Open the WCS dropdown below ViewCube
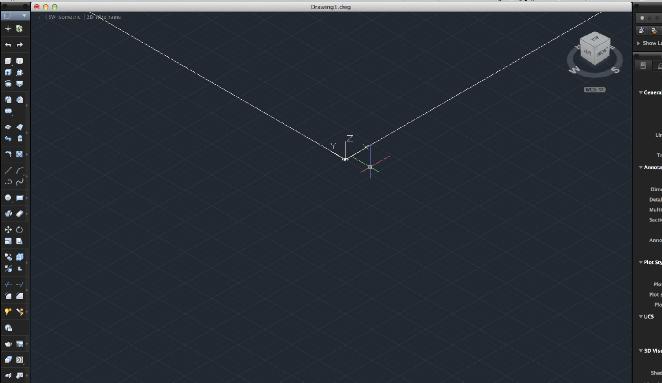The width and height of the screenshot is (662, 383). (595, 90)
